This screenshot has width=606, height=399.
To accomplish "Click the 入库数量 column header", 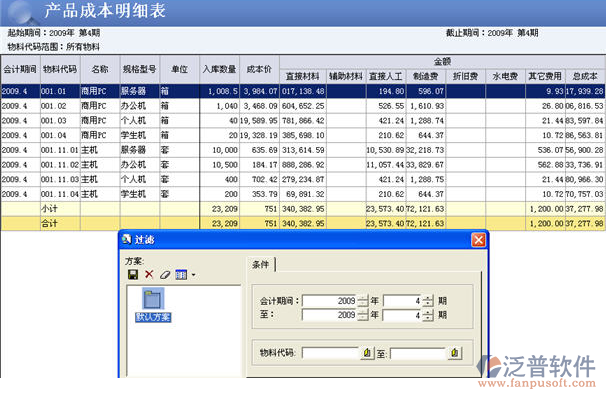I will pyautogui.click(x=220, y=69).
